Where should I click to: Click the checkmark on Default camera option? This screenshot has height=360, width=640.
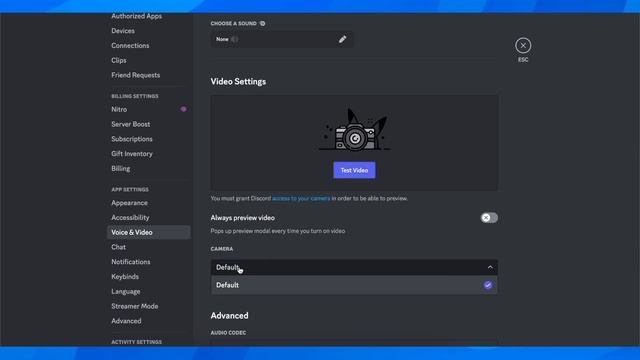tap(488, 285)
